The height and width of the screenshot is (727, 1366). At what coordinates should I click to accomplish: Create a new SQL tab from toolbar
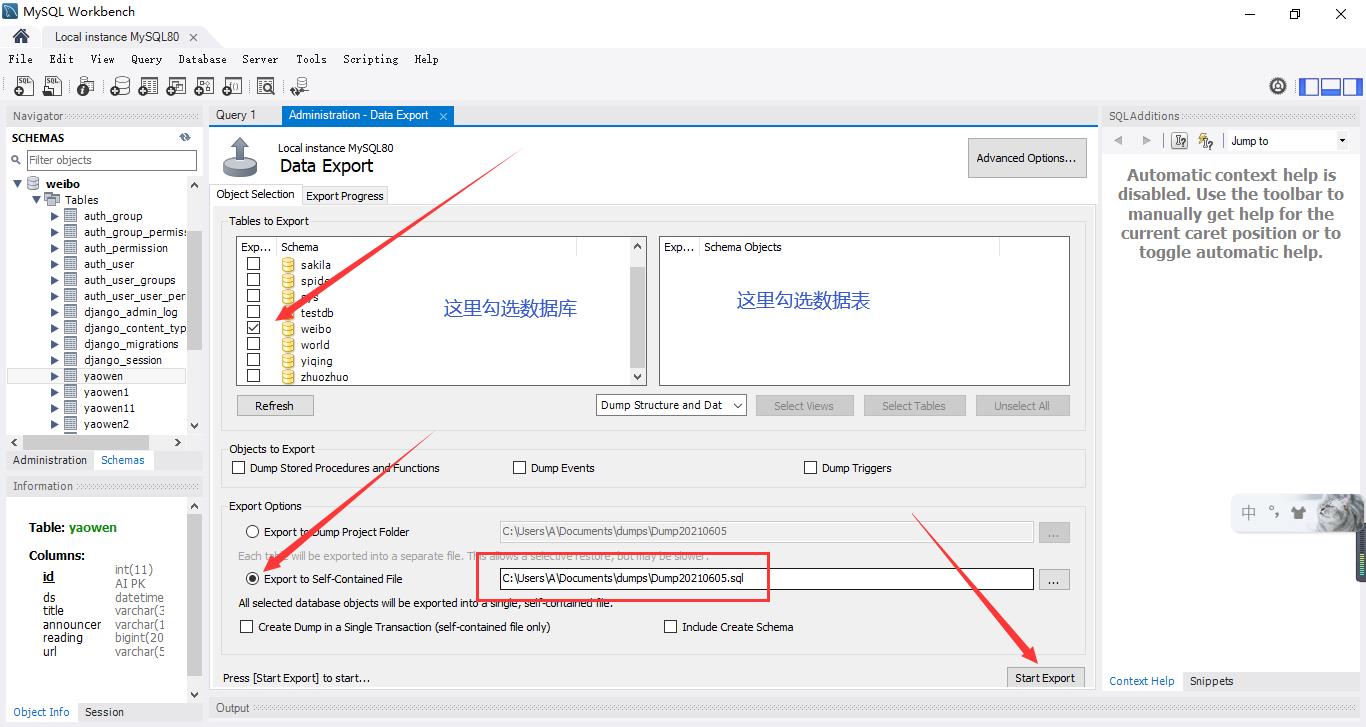click(24, 87)
